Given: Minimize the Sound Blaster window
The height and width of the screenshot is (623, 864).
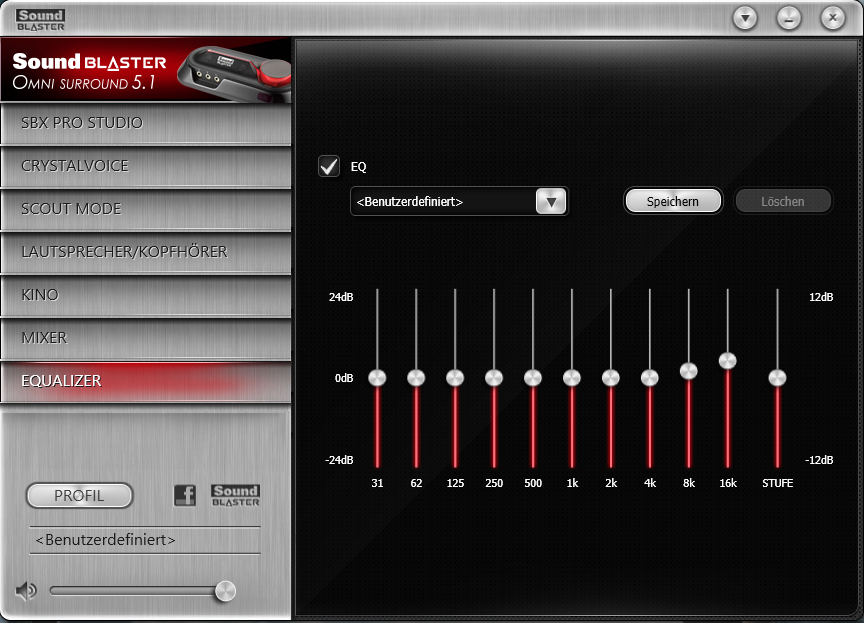Looking at the screenshot, I should pos(789,18).
